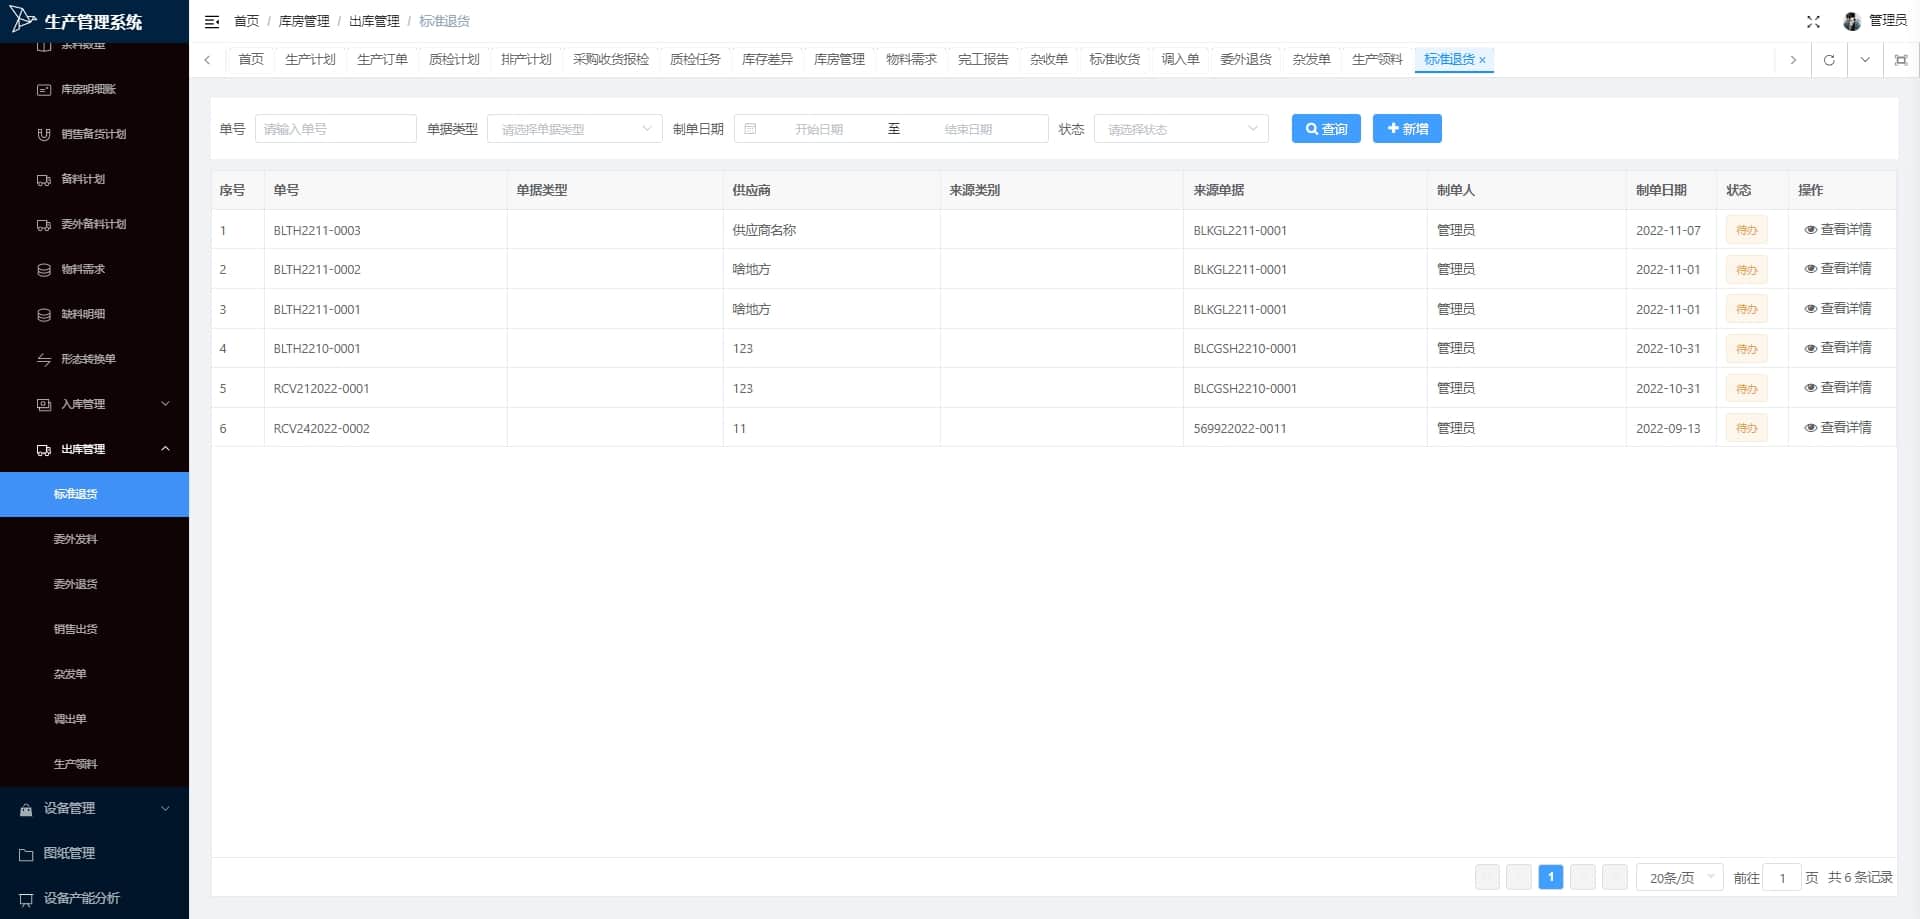Click the 设备产能分析 icon in the sidebar
Screen dimensions: 1920x919
pyautogui.click(x=26, y=900)
